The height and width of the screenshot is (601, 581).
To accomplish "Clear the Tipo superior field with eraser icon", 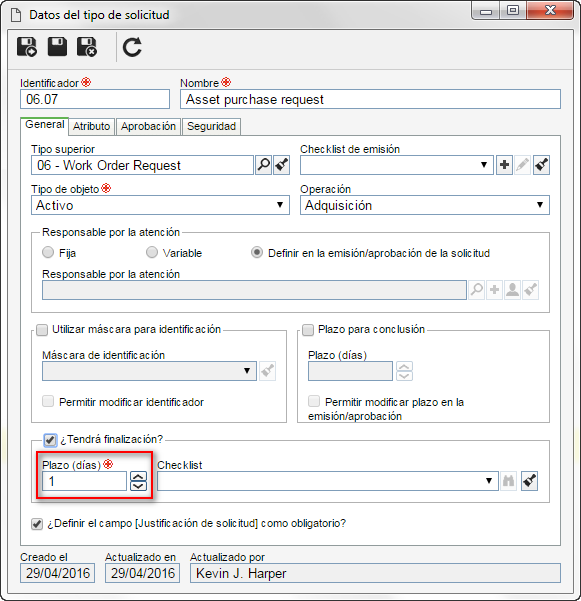I will pos(282,165).
